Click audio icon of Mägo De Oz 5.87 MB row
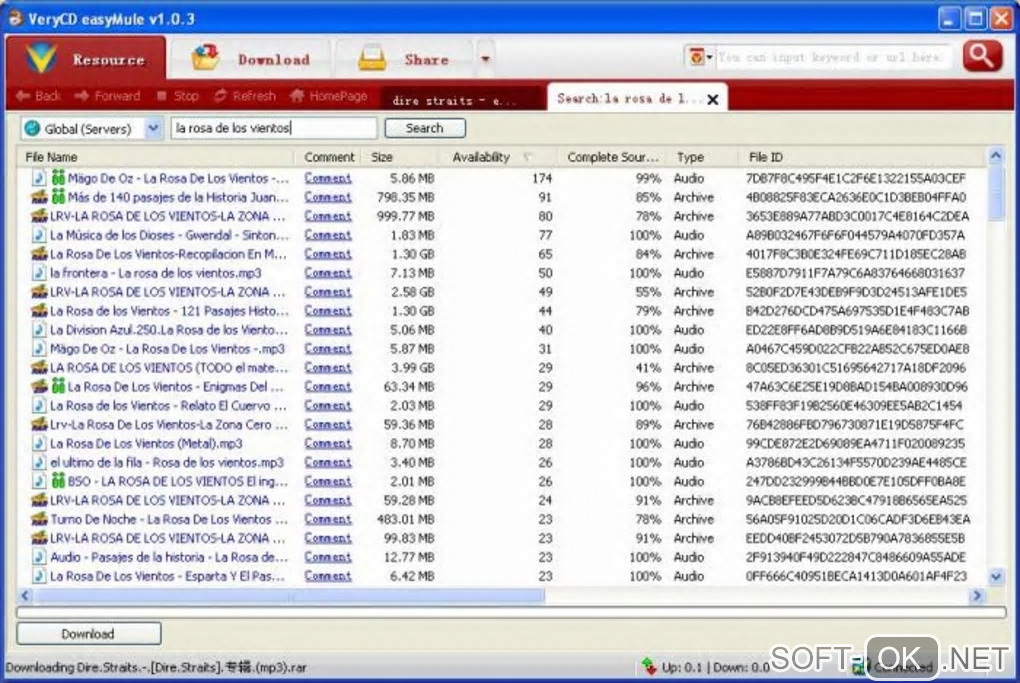This screenshot has height=683, width=1020. (x=39, y=348)
